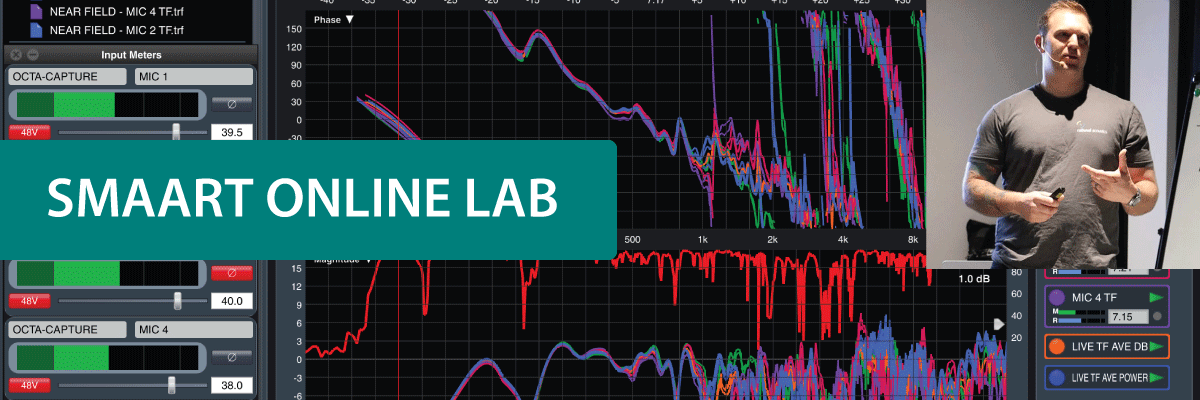Toggle 48V phantom power for MIC 1
Image resolution: width=1200 pixels, height=400 pixels.
(x=29, y=132)
